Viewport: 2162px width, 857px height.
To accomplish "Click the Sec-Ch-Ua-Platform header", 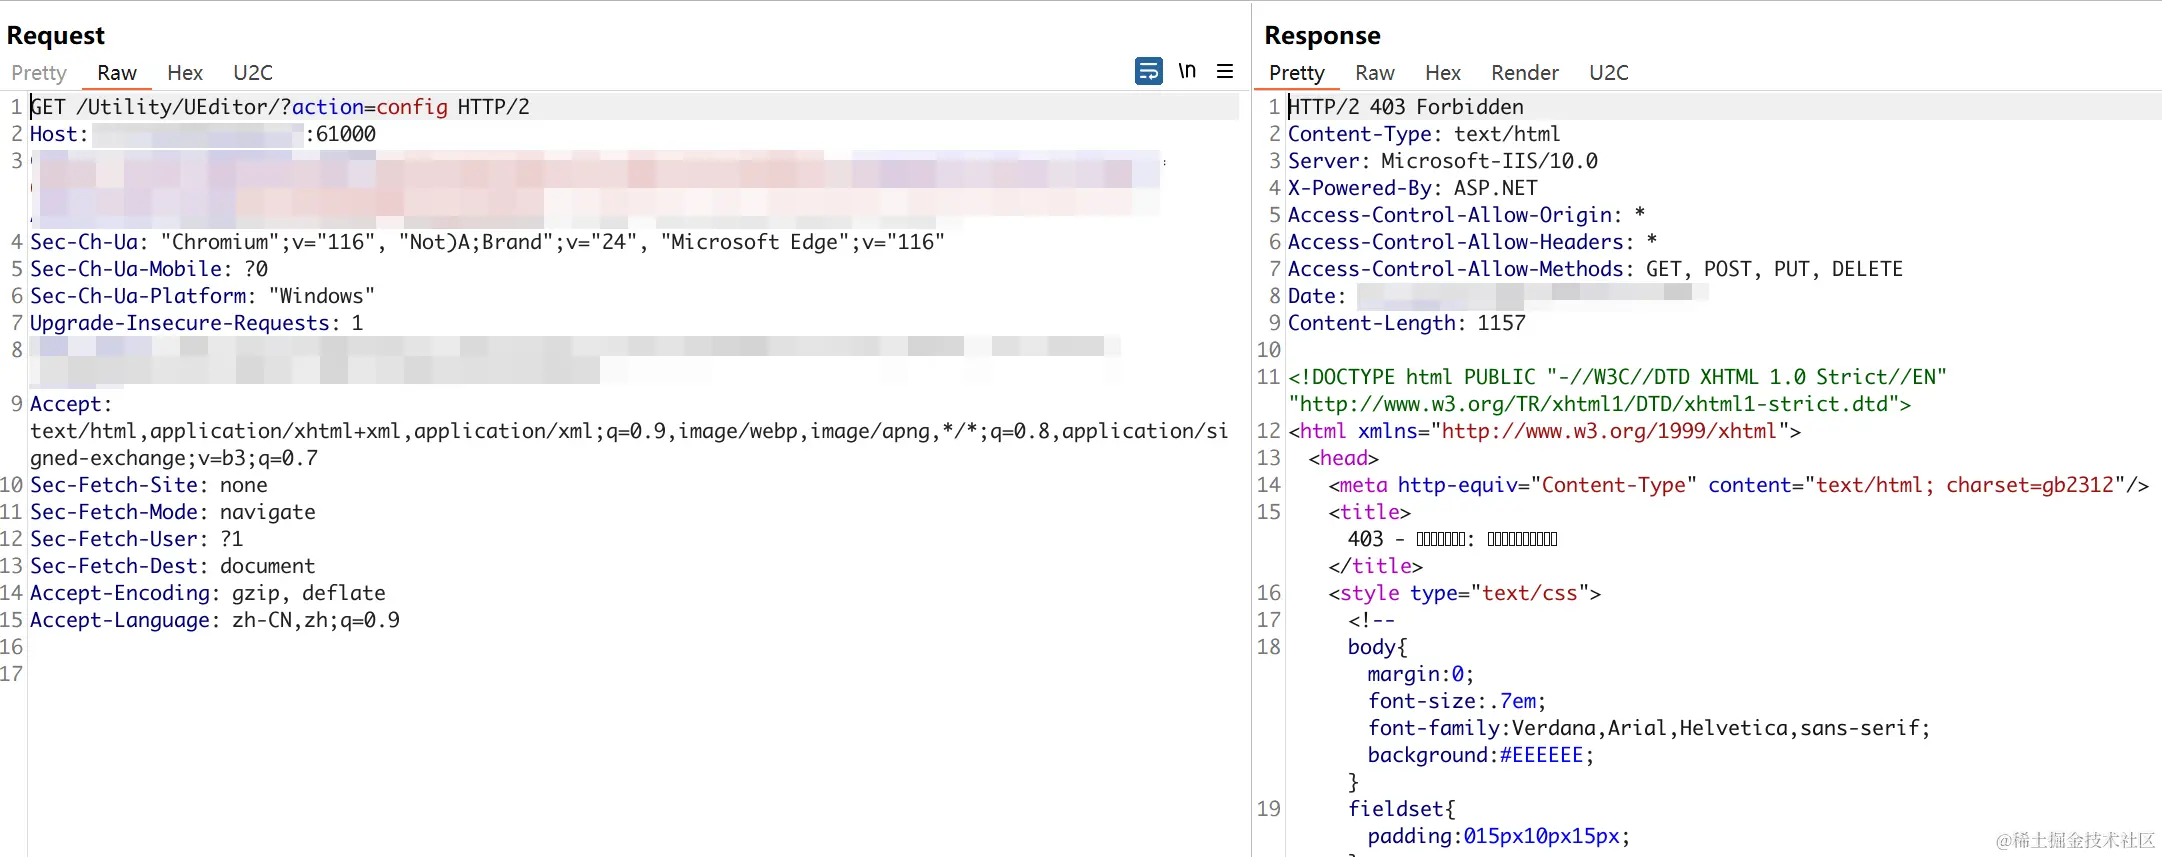I will coord(202,296).
